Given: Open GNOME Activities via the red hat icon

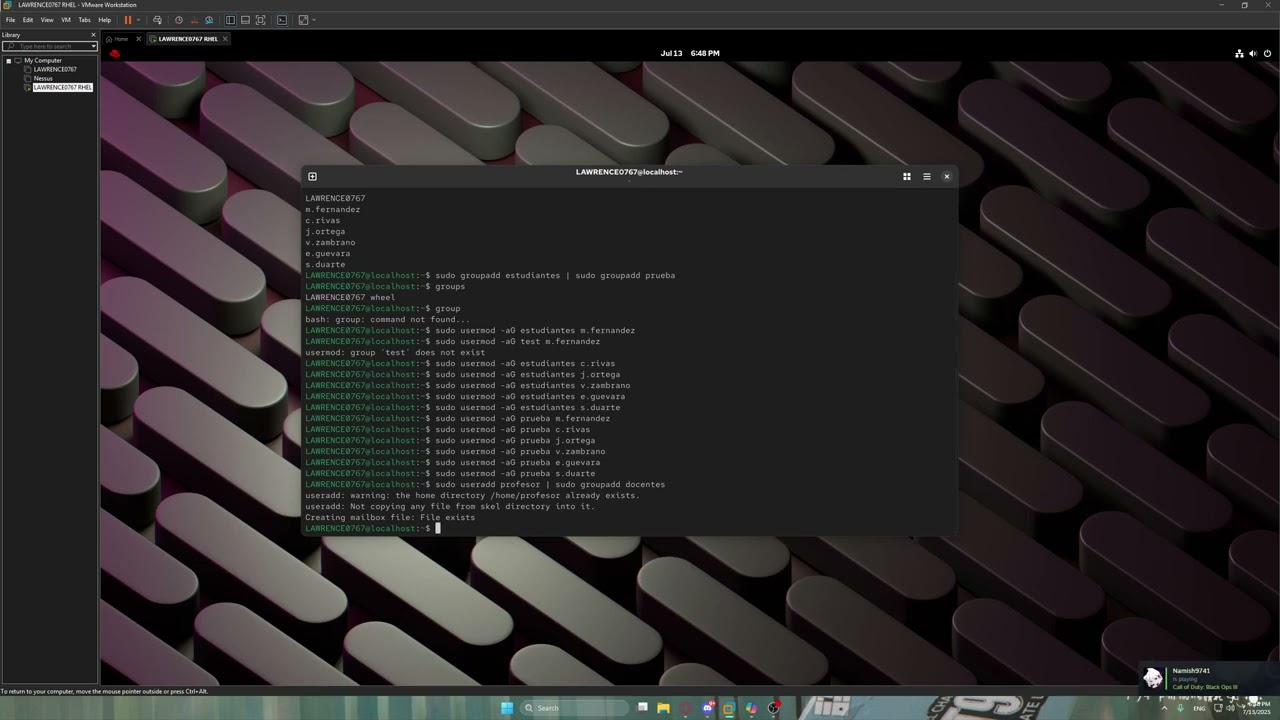Looking at the screenshot, I should point(115,53).
